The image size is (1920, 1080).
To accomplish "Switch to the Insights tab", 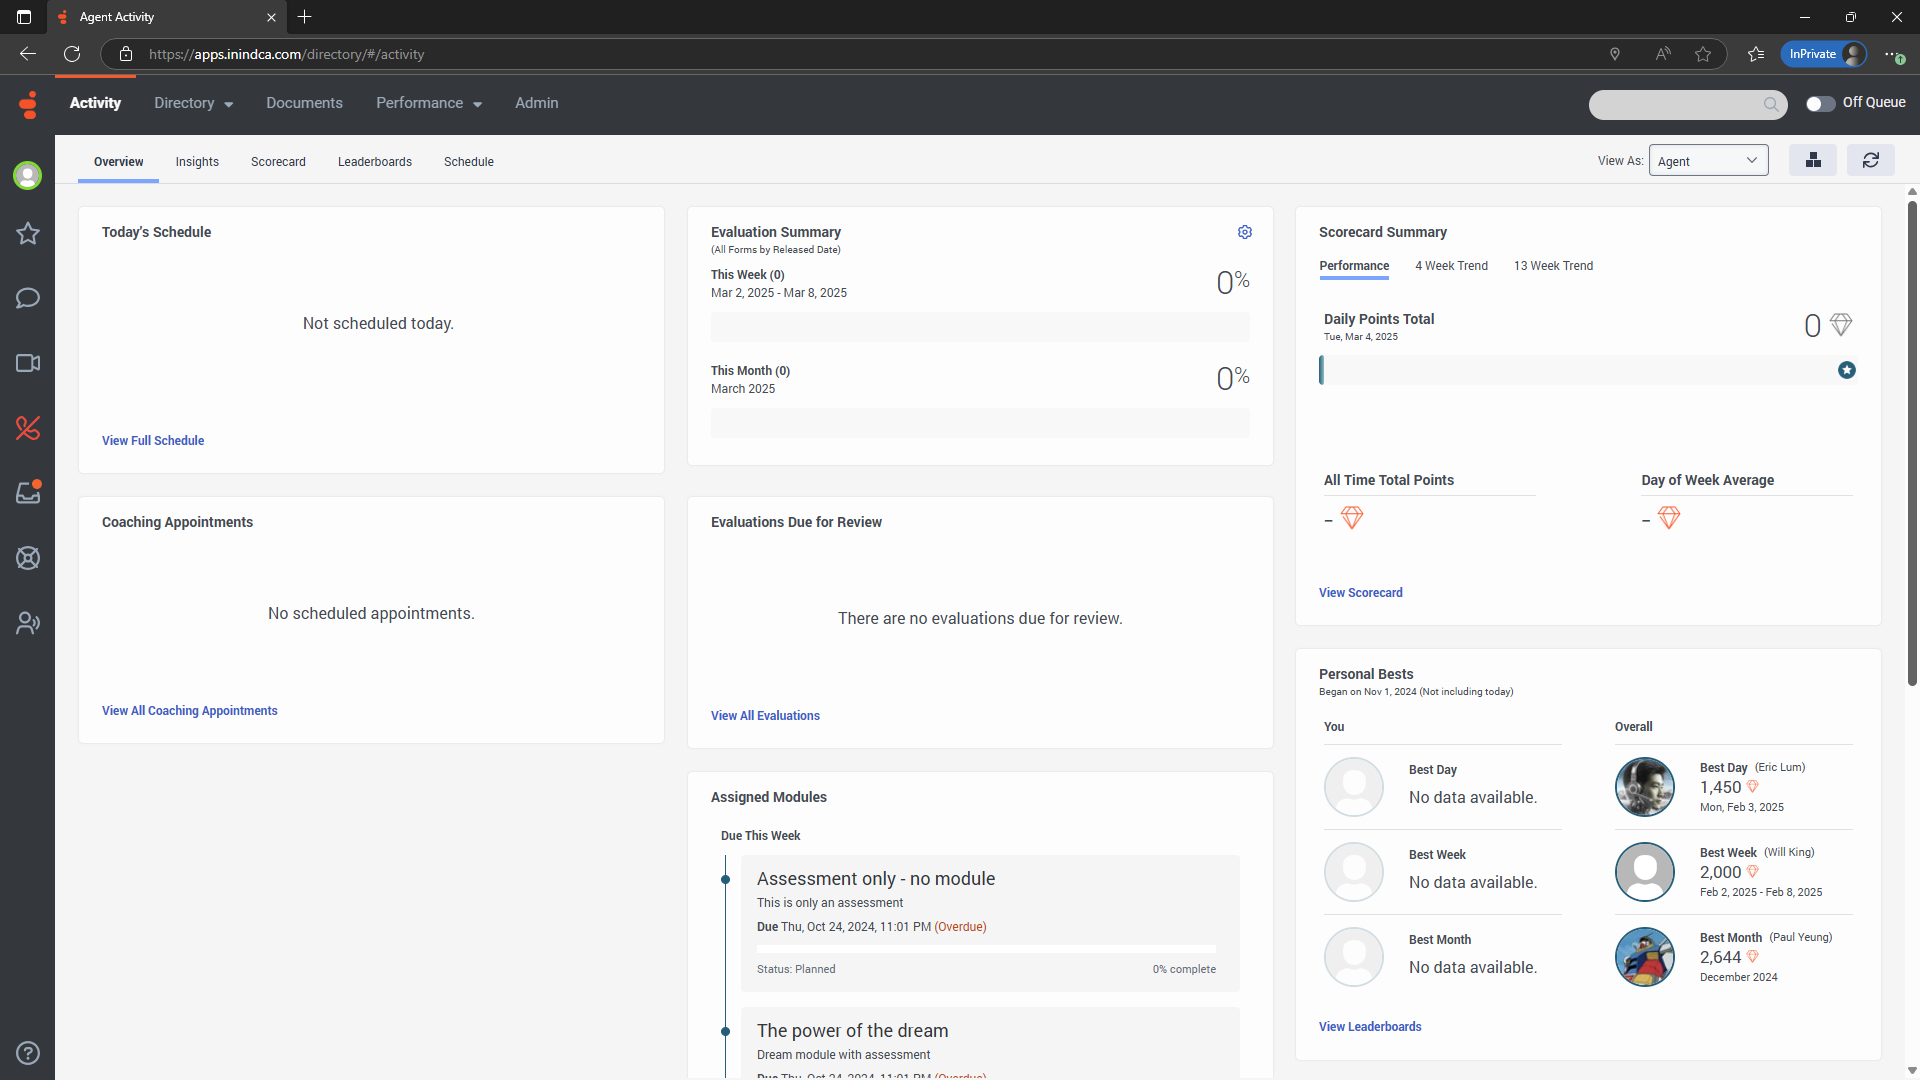I will (197, 162).
